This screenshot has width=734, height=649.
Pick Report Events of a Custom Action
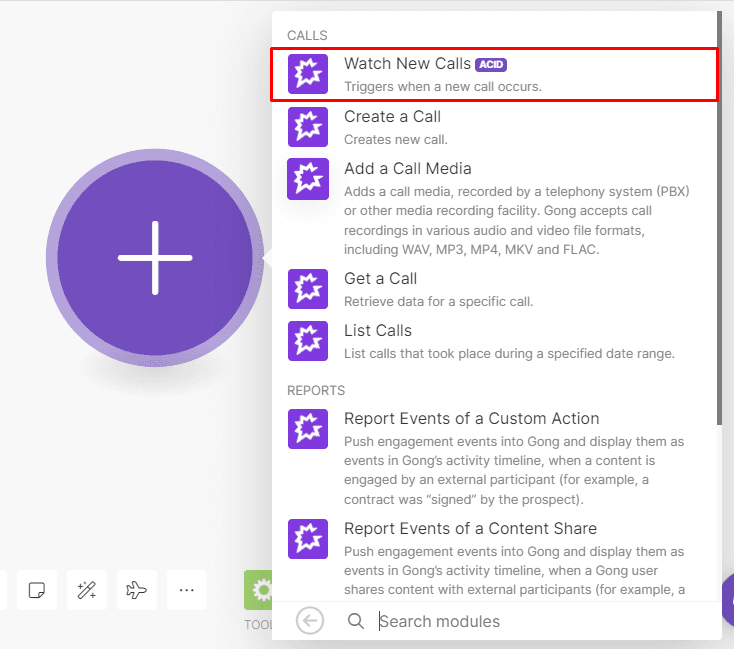tap(471, 419)
